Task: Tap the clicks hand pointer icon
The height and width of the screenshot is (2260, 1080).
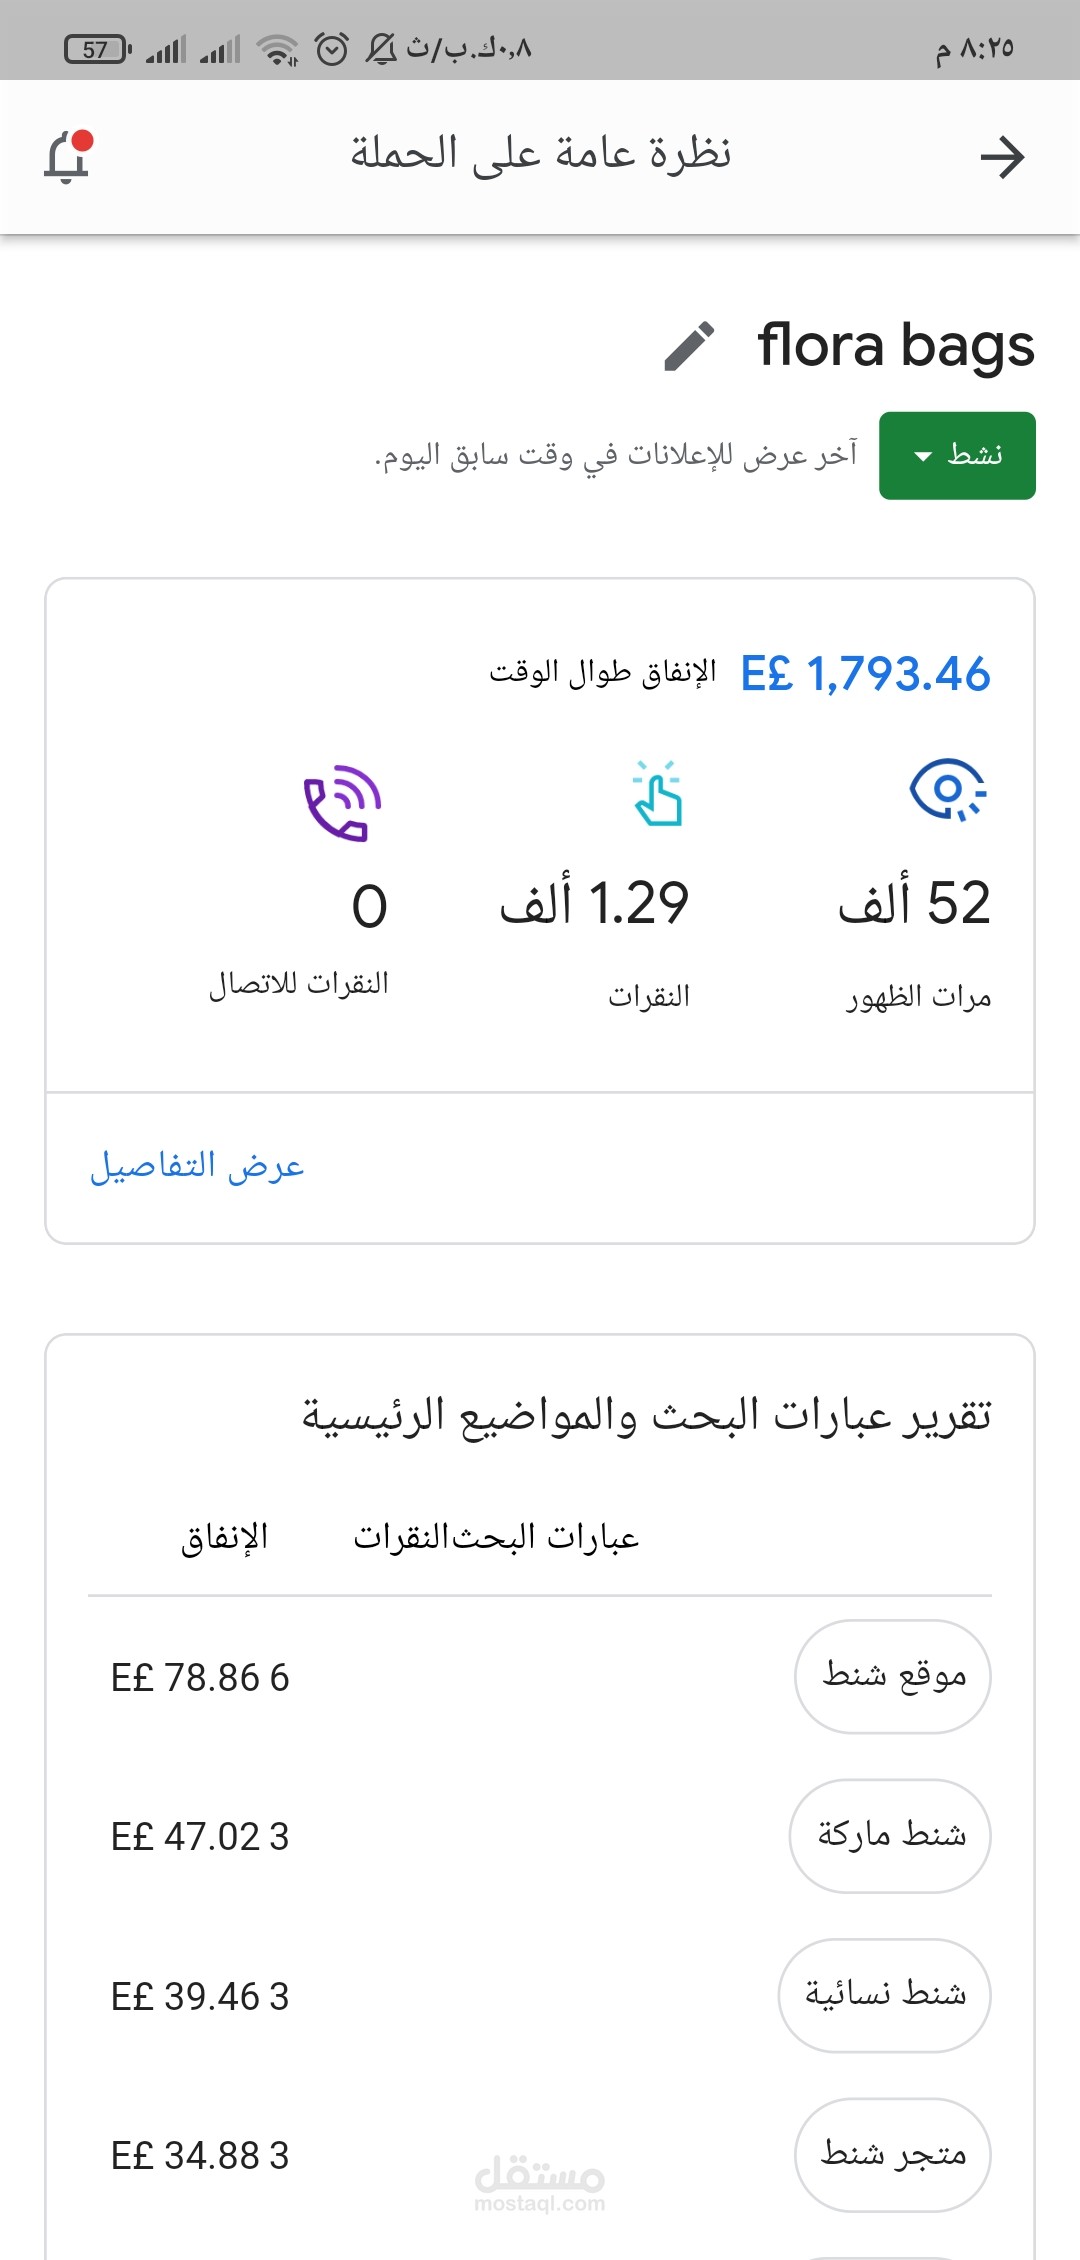Action: [x=657, y=794]
